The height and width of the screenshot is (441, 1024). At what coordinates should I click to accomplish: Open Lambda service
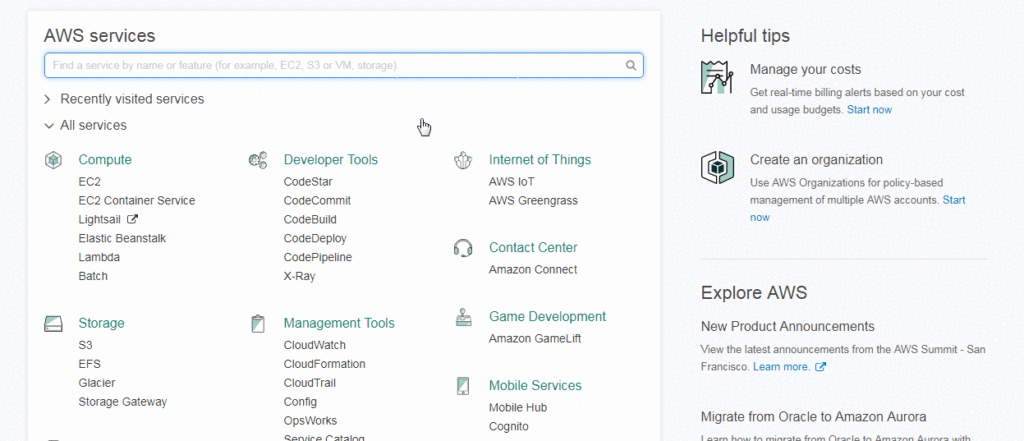point(99,257)
